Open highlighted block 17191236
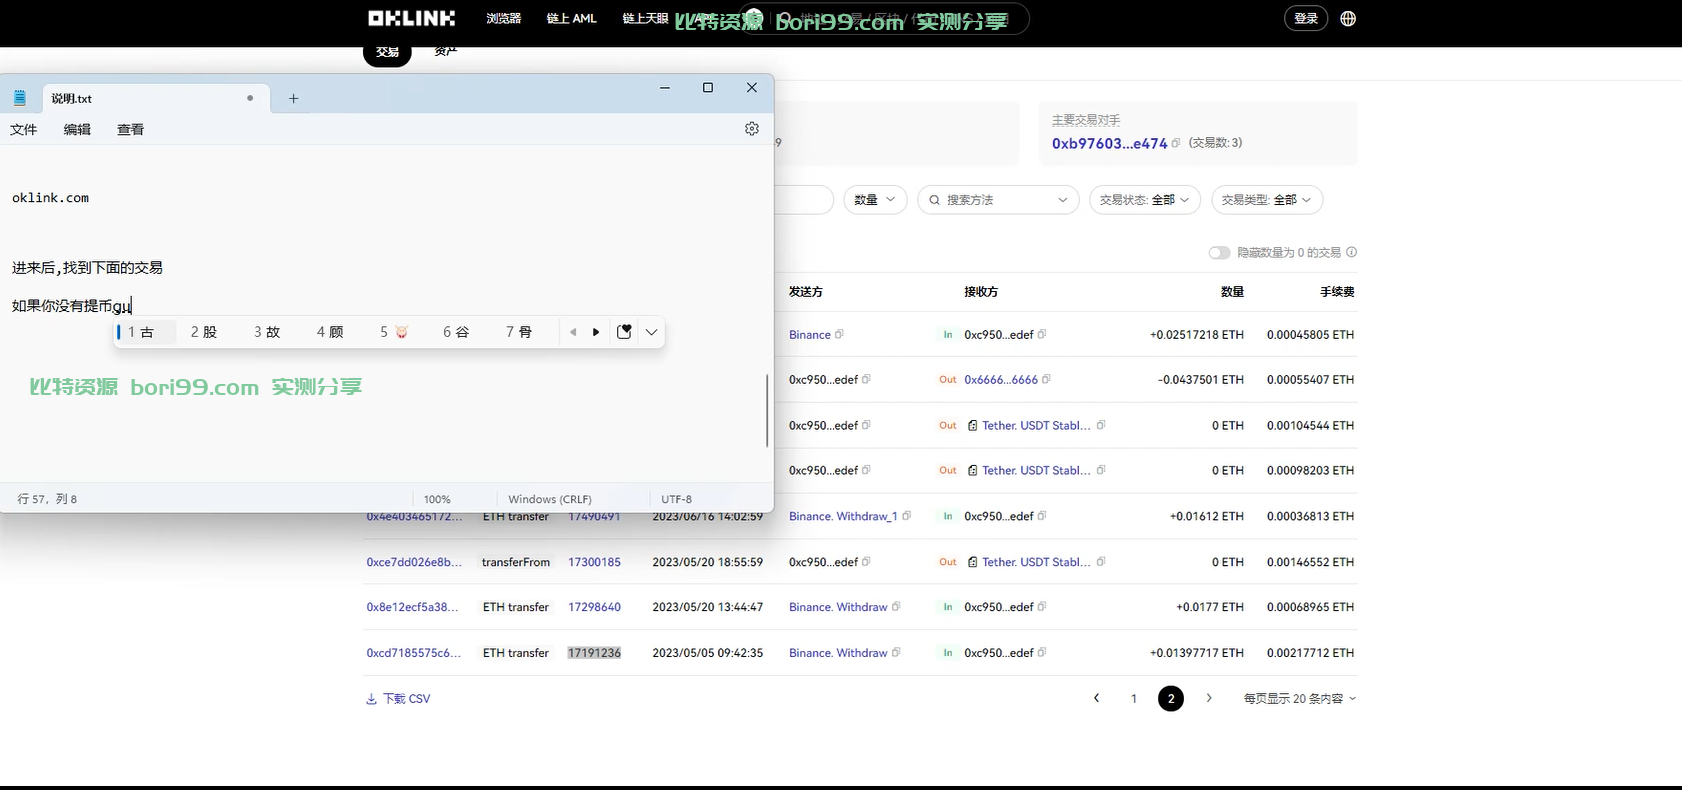 pos(594,653)
